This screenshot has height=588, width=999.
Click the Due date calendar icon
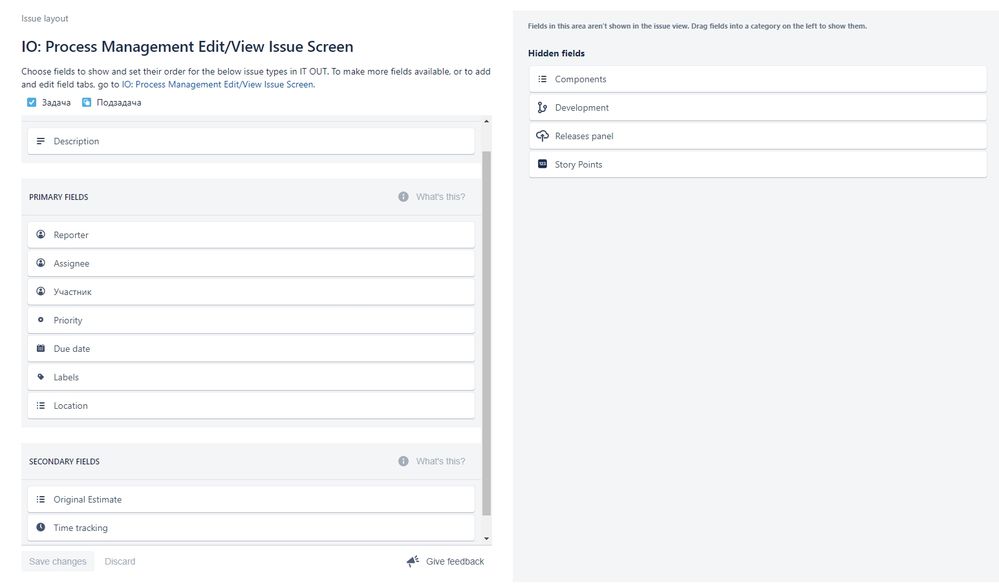(x=40, y=348)
